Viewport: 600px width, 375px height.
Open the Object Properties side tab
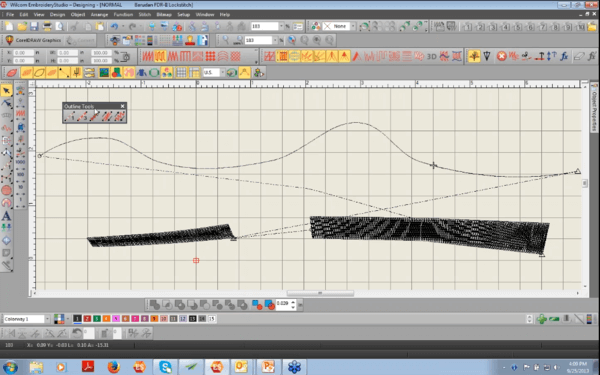pos(594,107)
